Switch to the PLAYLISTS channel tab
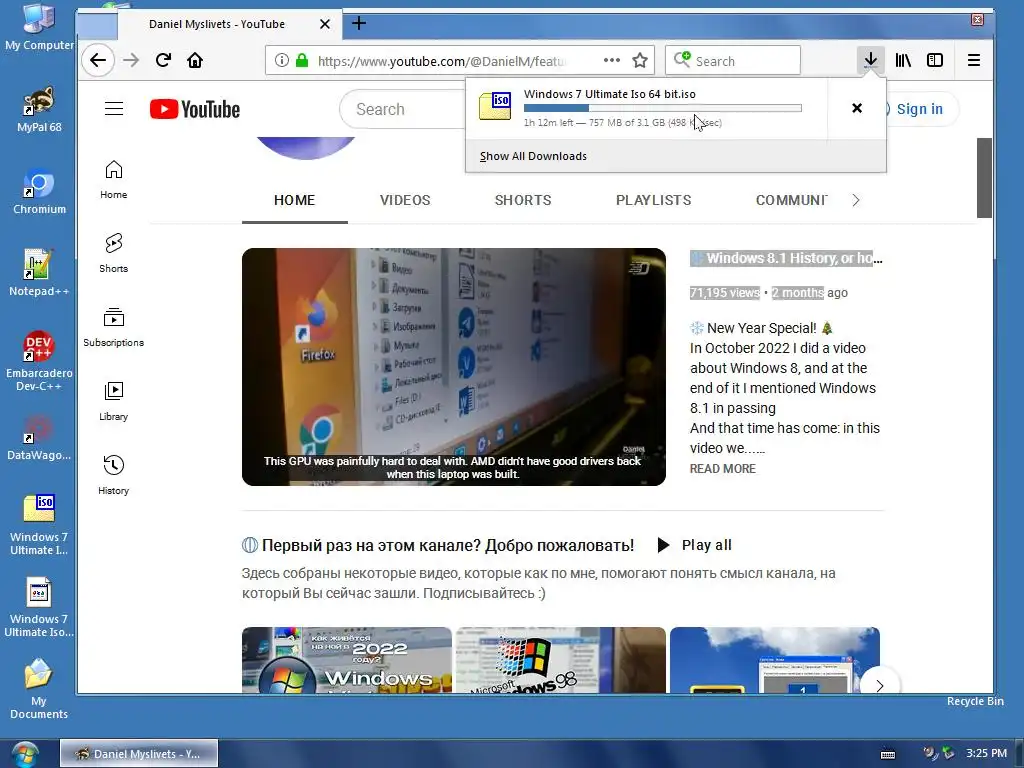This screenshot has width=1024, height=768. pyautogui.click(x=654, y=200)
